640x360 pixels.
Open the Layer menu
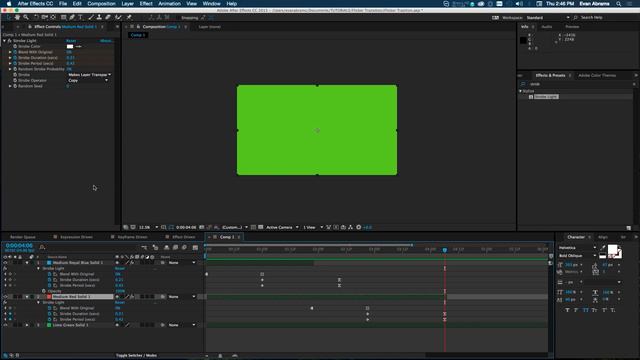click(127, 4)
